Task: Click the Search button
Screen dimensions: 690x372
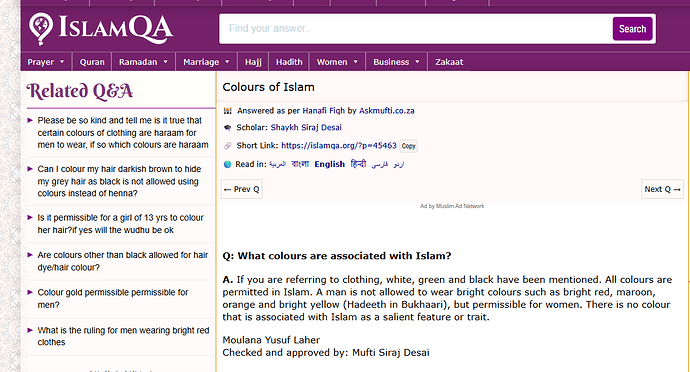Action: pos(632,29)
